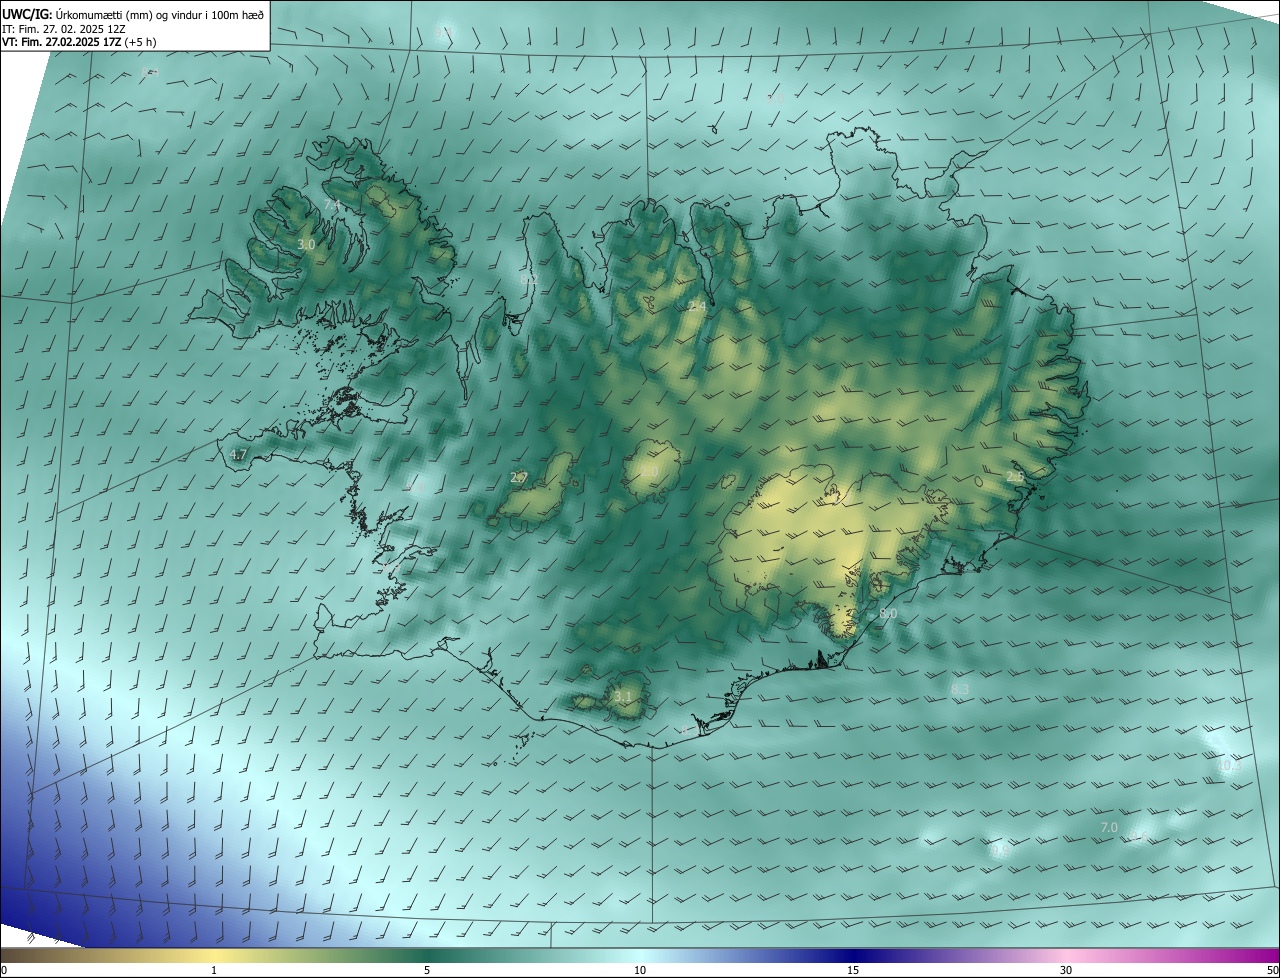Click the 2.4 value in north Iceland
Screen dimensions: 1280x978
[697, 307]
